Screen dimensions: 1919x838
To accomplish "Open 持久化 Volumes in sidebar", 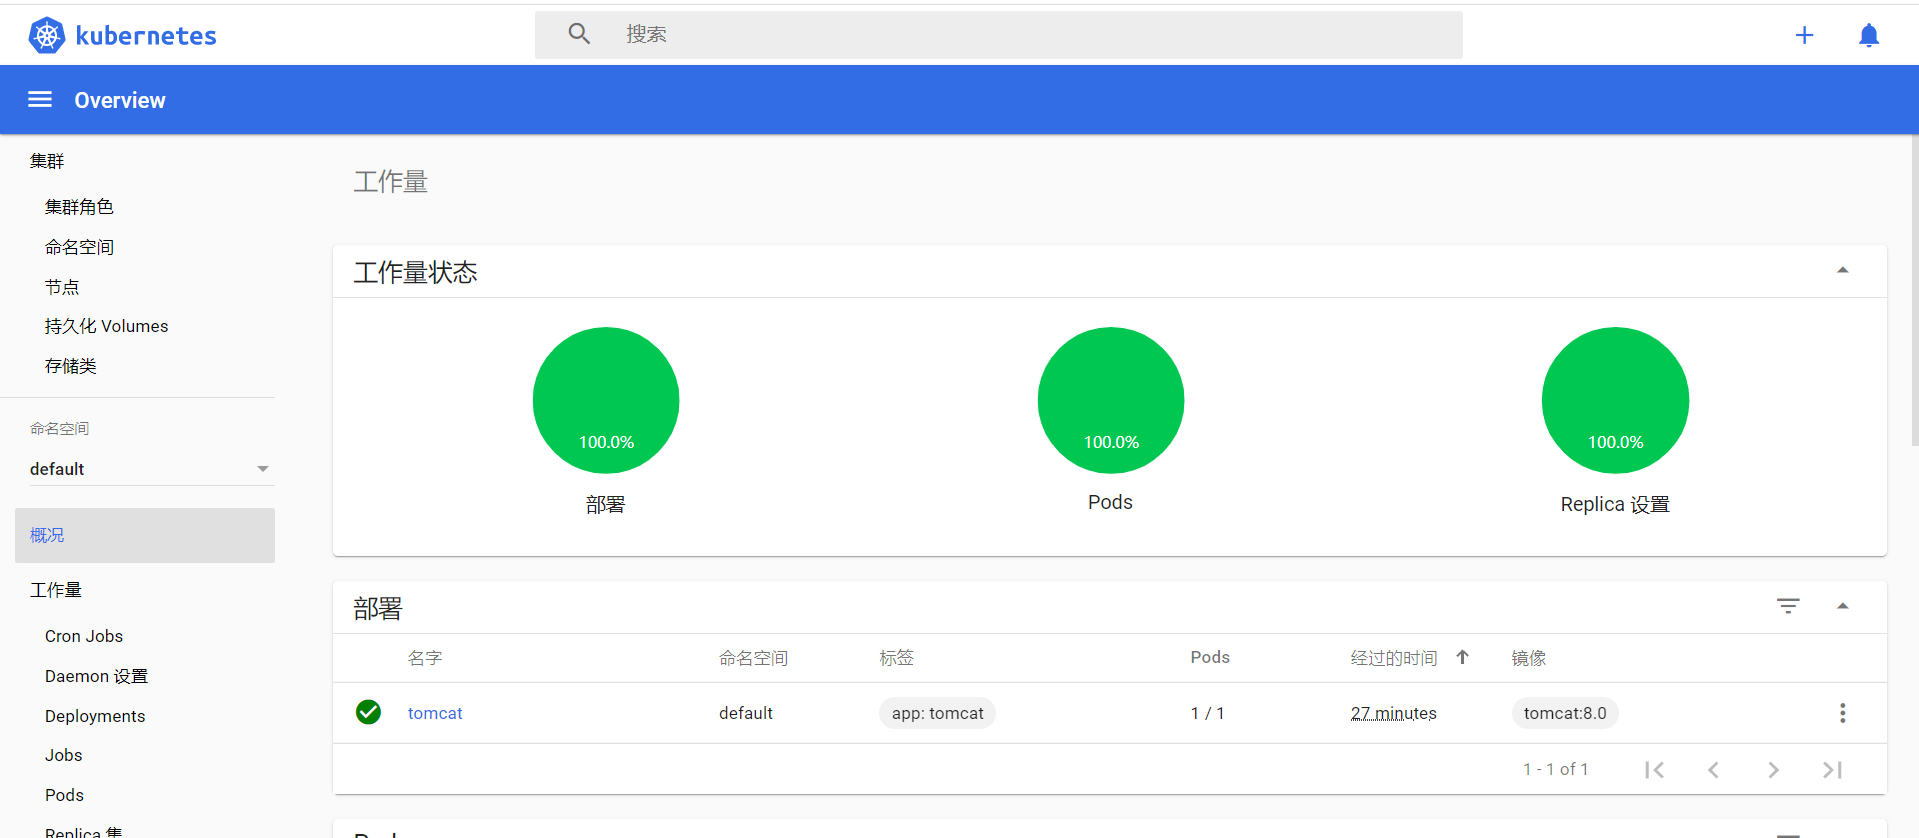I will tap(106, 326).
